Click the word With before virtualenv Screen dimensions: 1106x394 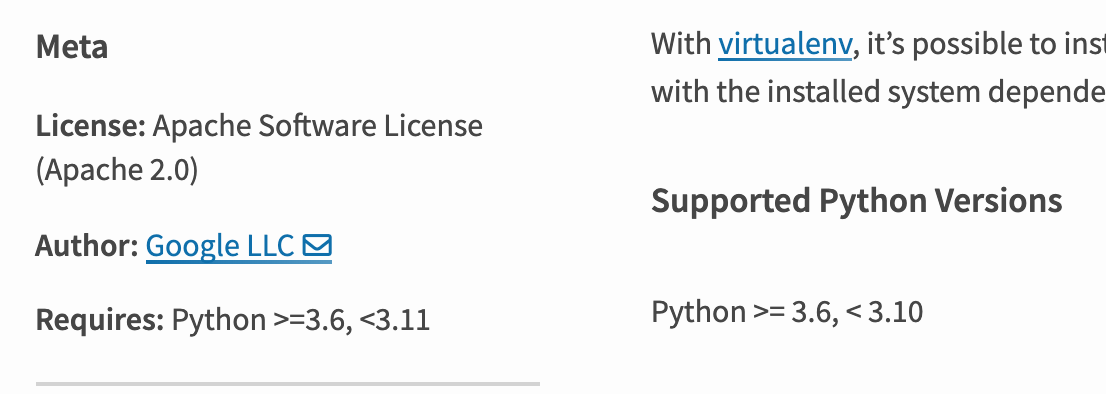[x=681, y=44]
